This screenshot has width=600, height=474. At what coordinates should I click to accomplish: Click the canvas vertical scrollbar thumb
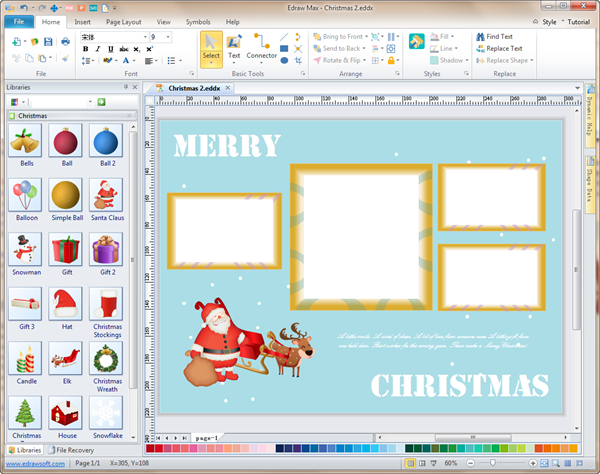576,270
